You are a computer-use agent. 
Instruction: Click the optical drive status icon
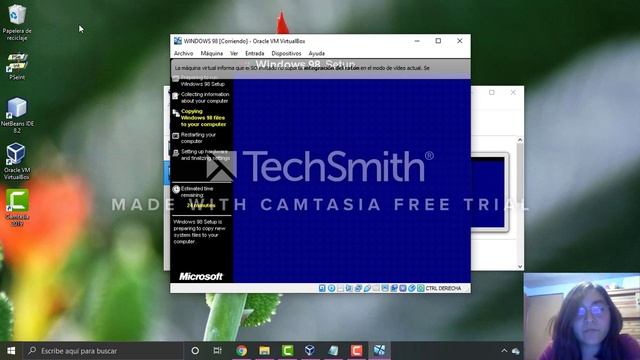[x=331, y=288]
